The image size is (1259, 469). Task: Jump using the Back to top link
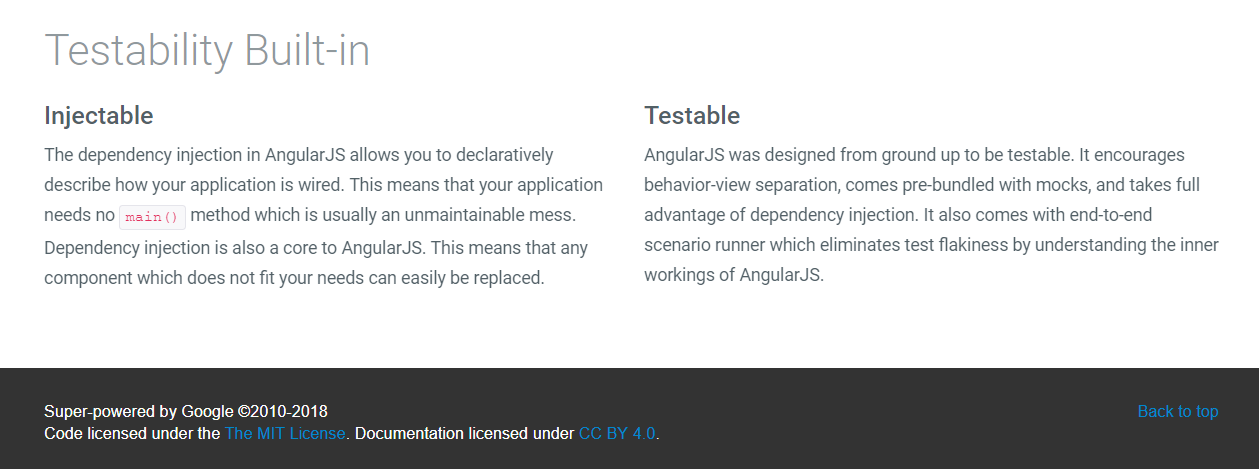(x=1178, y=411)
